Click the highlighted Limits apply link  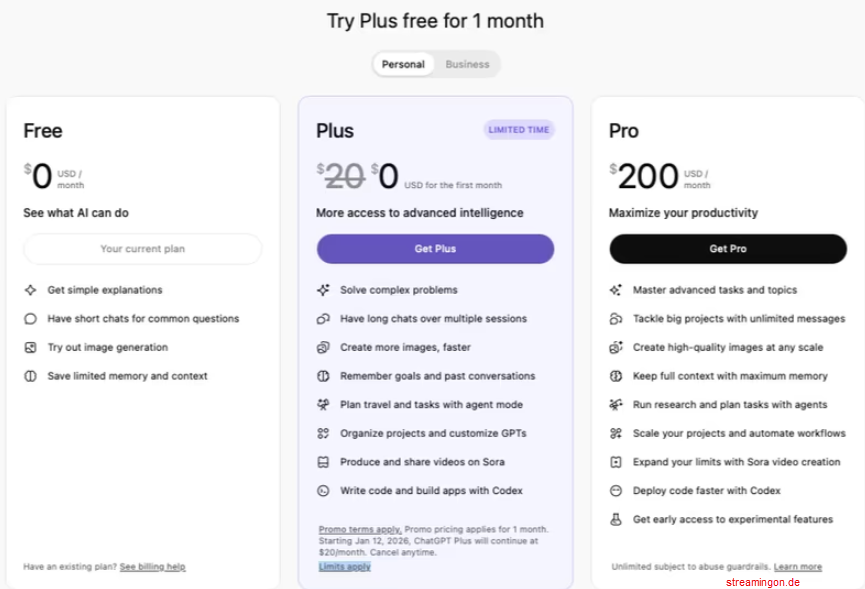(x=344, y=565)
